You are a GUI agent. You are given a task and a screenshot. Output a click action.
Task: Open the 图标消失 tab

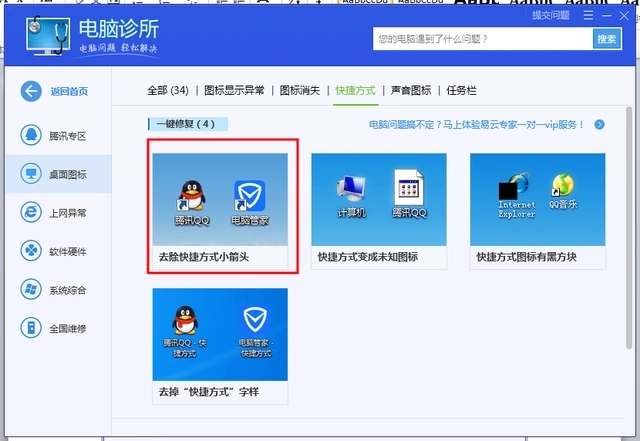300,90
